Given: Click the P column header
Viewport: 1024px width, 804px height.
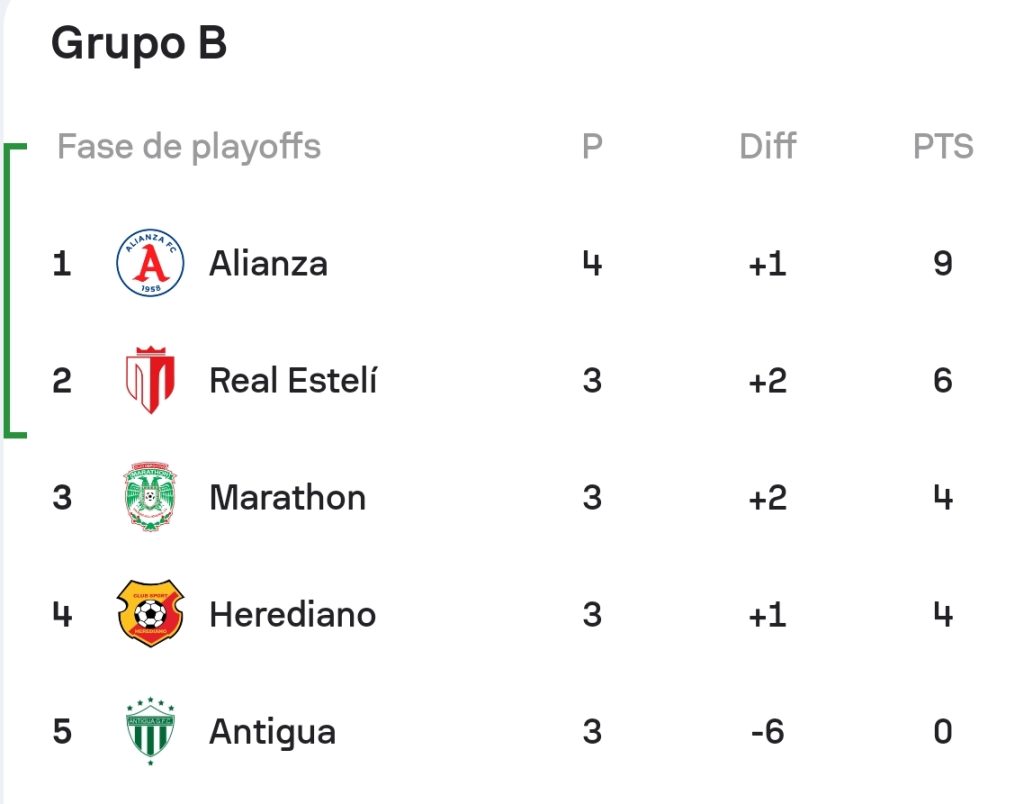Looking at the screenshot, I should pyautogui.click(x=592, y=146).
